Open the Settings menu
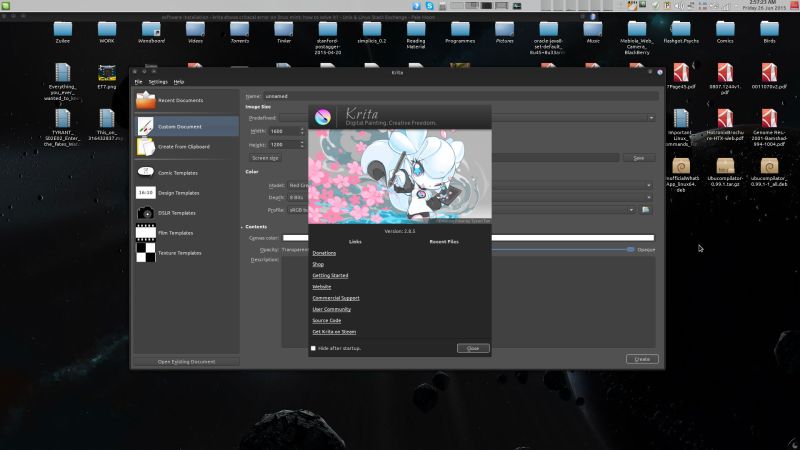Screen dimensions: 800x450 coord(158,82)
